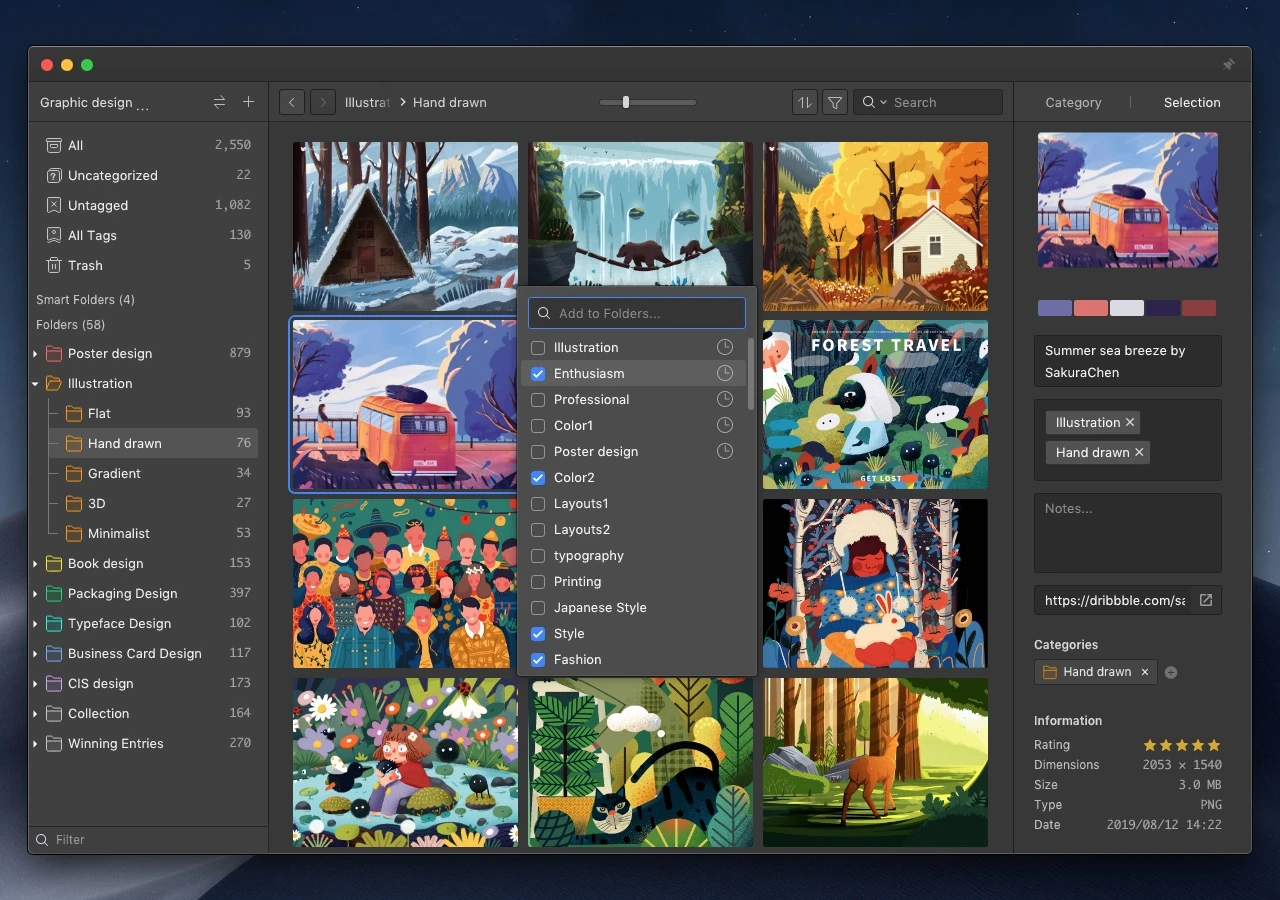Go forward with the right arrow button
Screen dimensions: 1280x900
pos(322,102)
